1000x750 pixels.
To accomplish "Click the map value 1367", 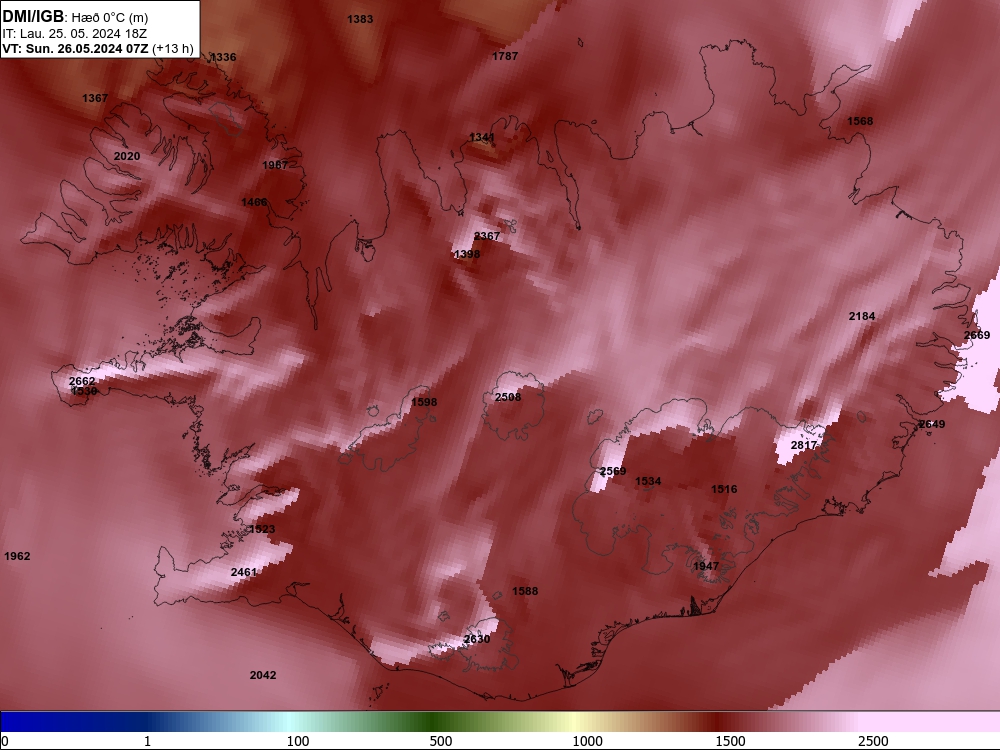I will click(95, 98).
